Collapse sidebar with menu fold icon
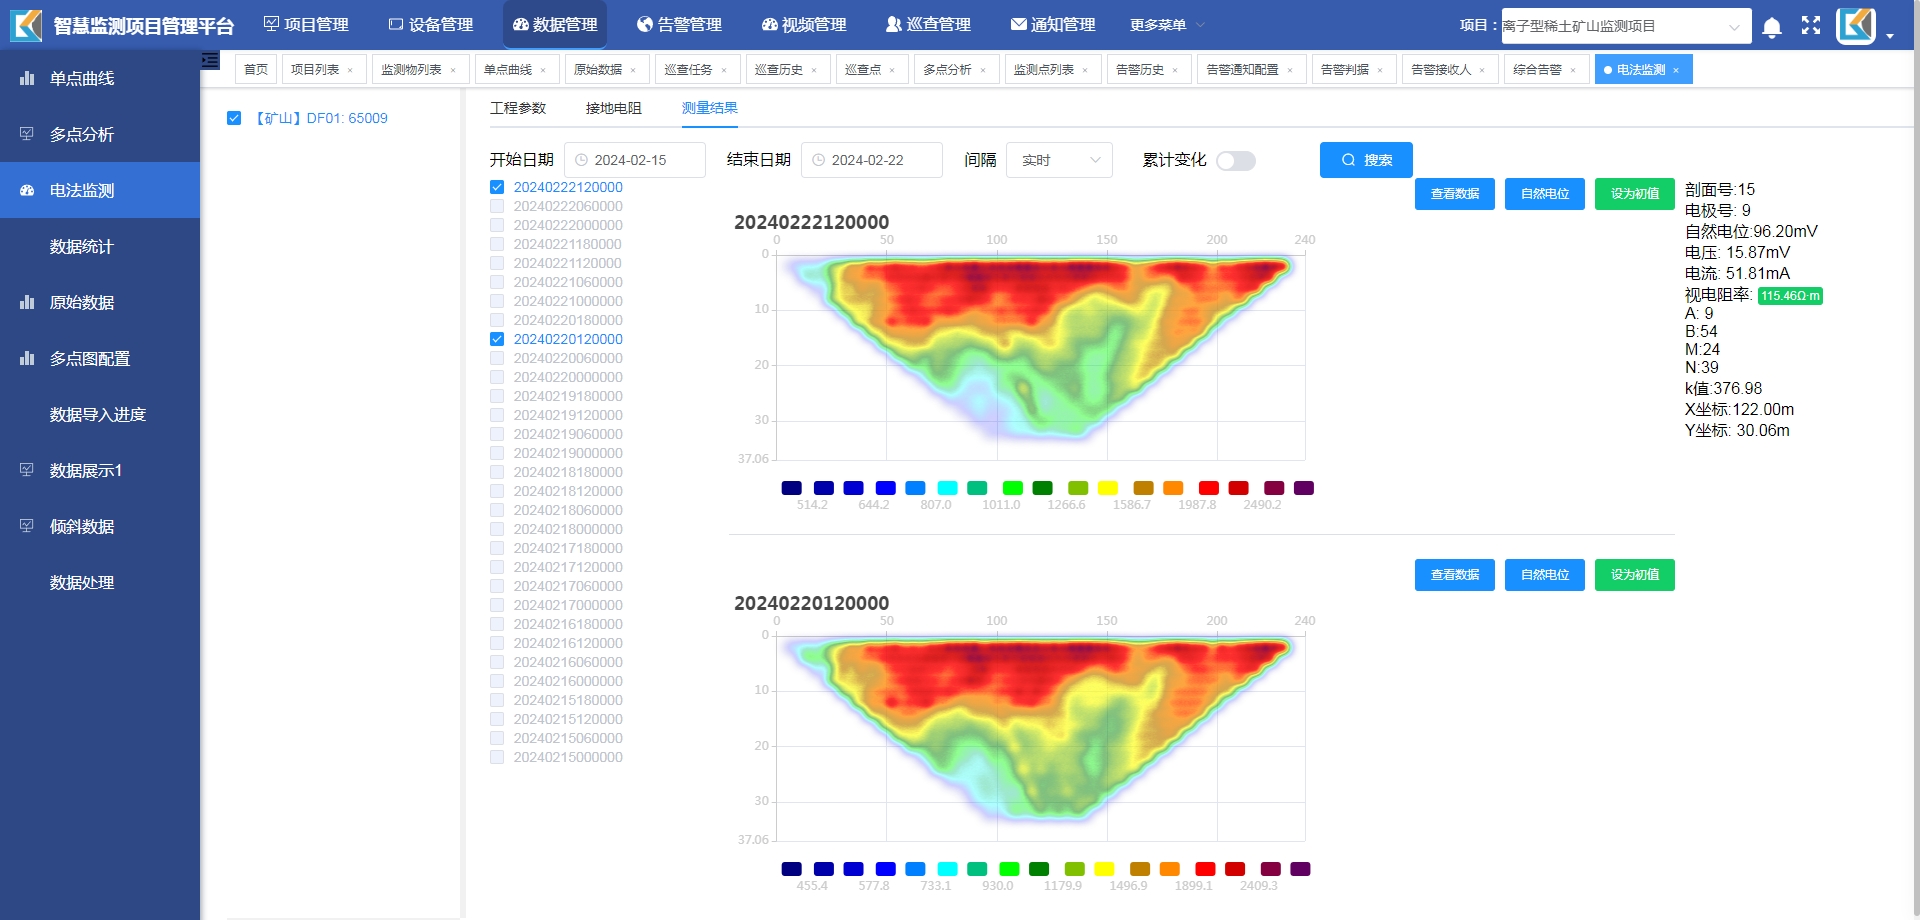This screenshot has width=1920, height=920. (210, 61)
